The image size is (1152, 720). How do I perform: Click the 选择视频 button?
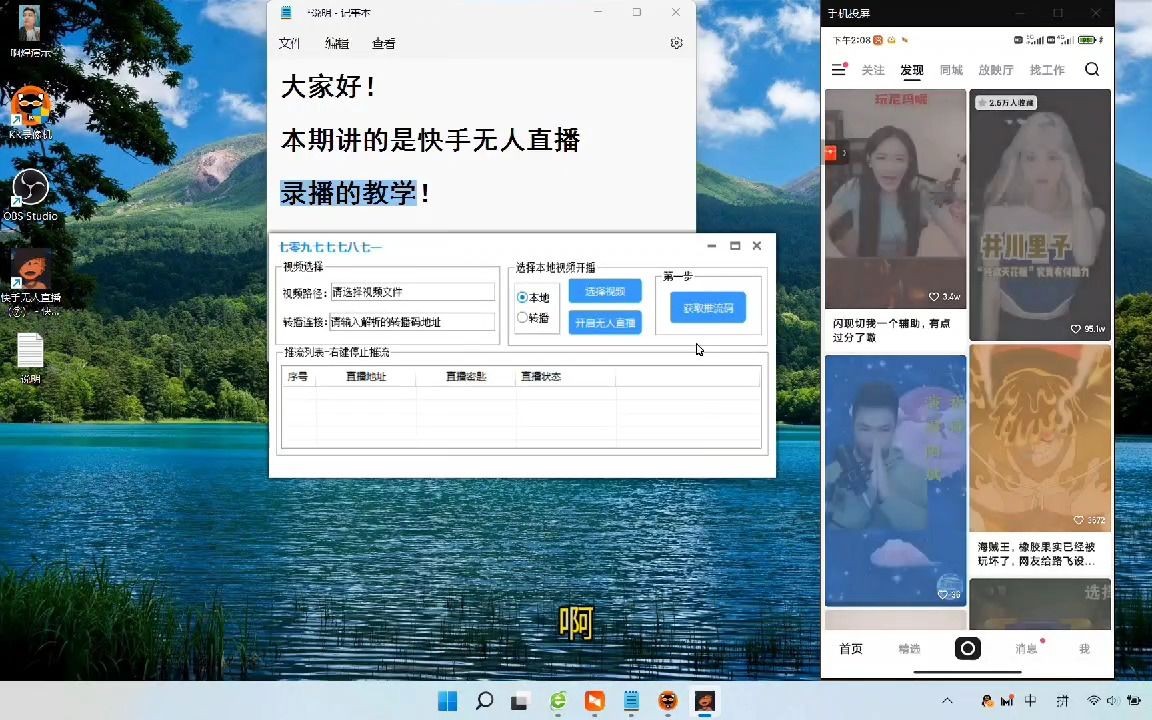pyautogui.click(x=605, y=292)
